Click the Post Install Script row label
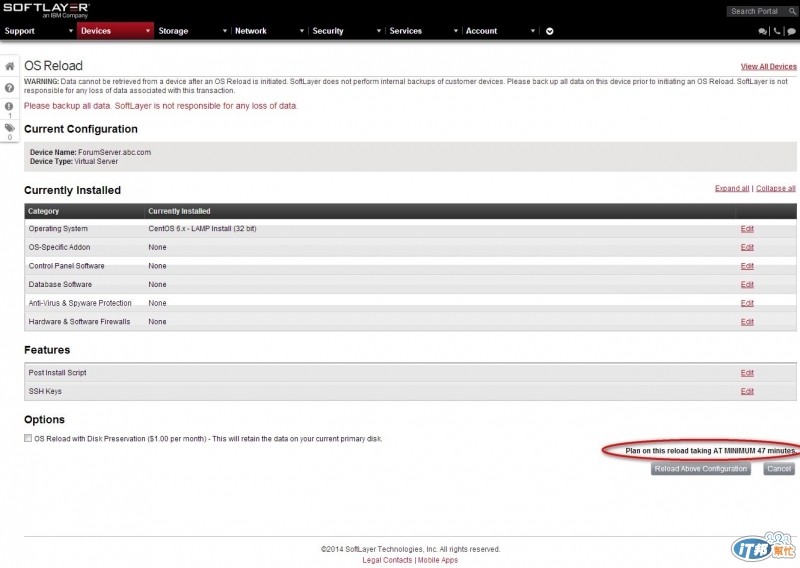The image size is (800, 568). 57,373
